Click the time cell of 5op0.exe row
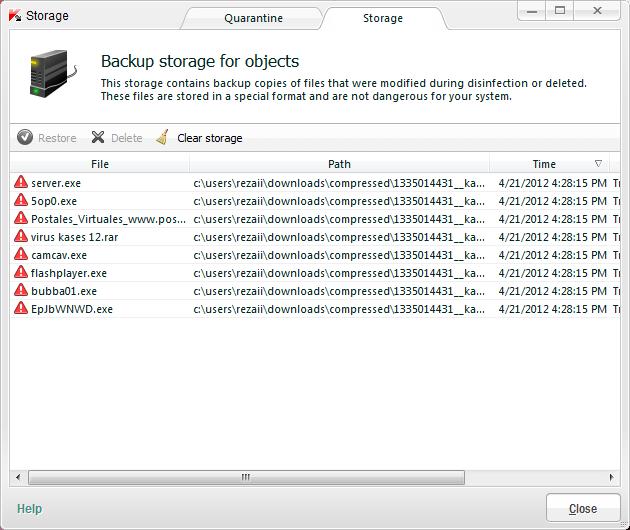 (552, 201)
